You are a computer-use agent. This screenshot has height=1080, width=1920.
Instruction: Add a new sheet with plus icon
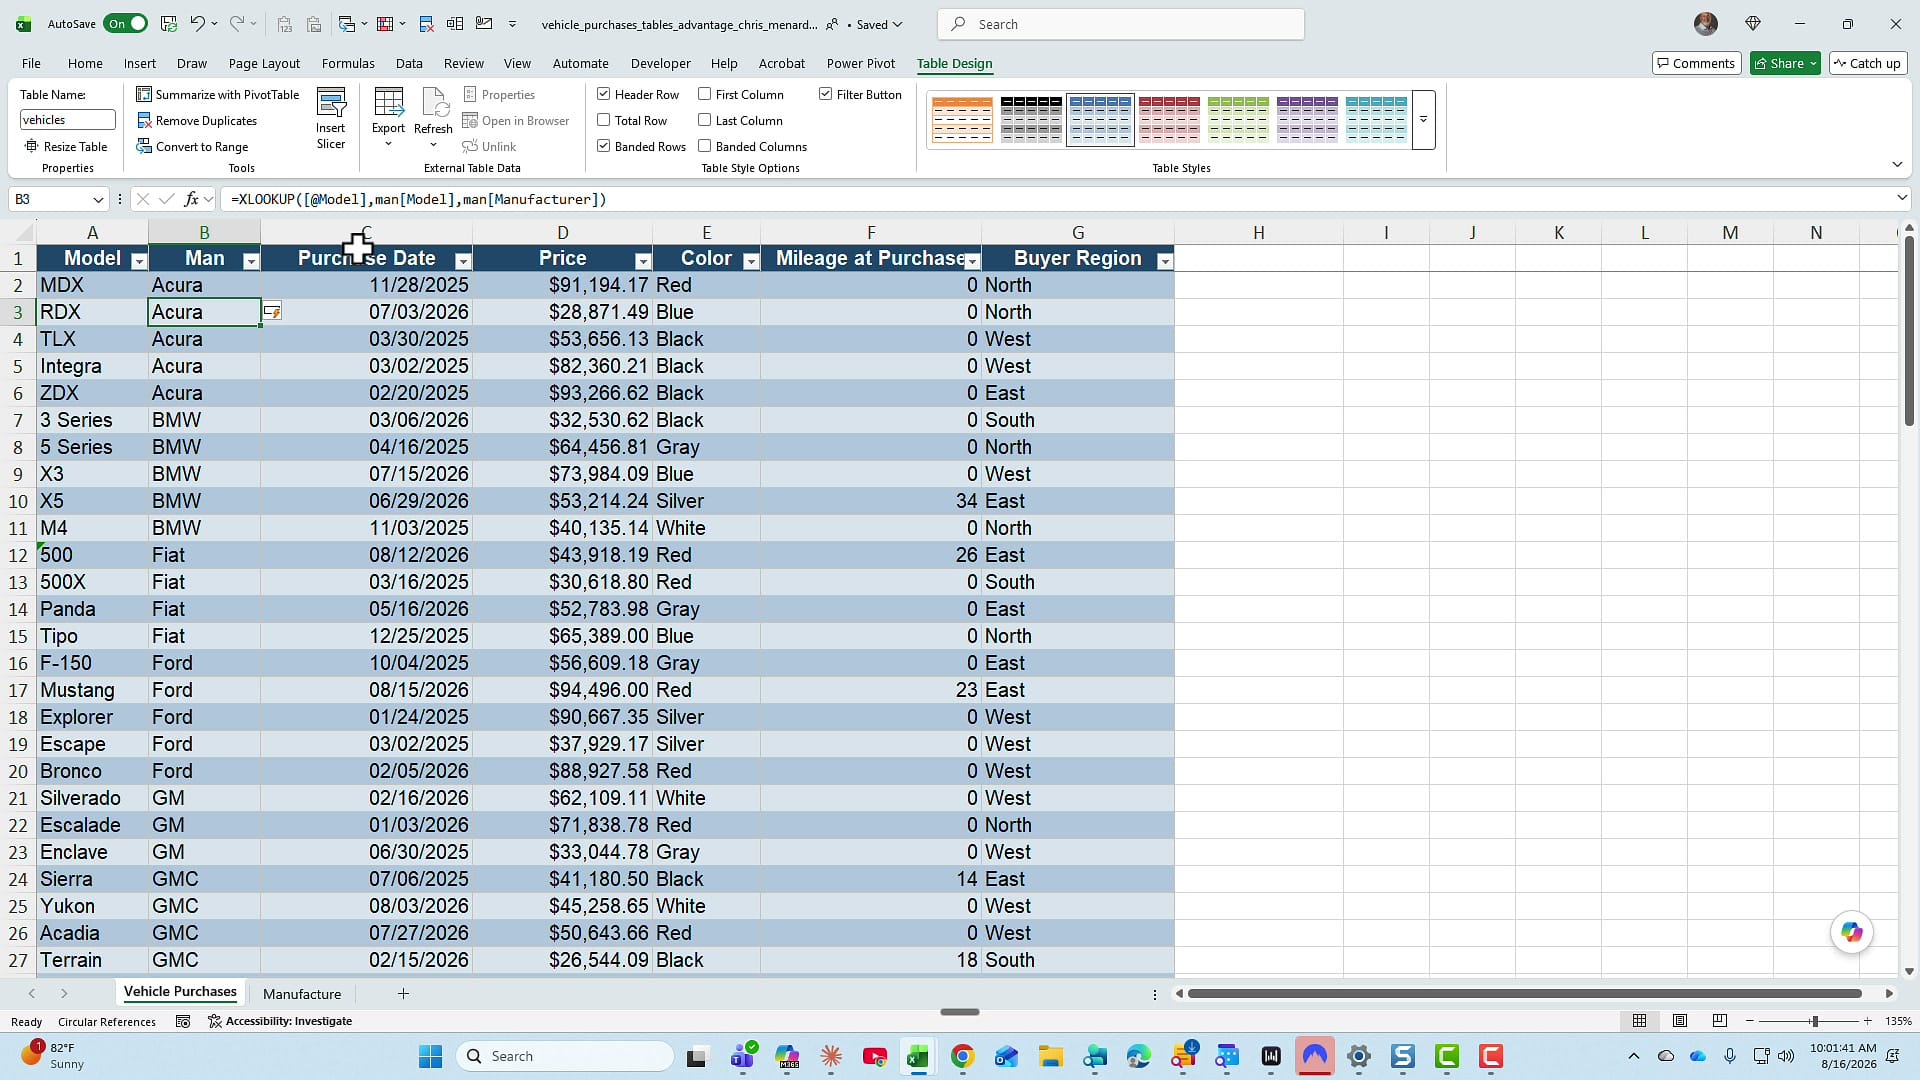pos(403,993)
